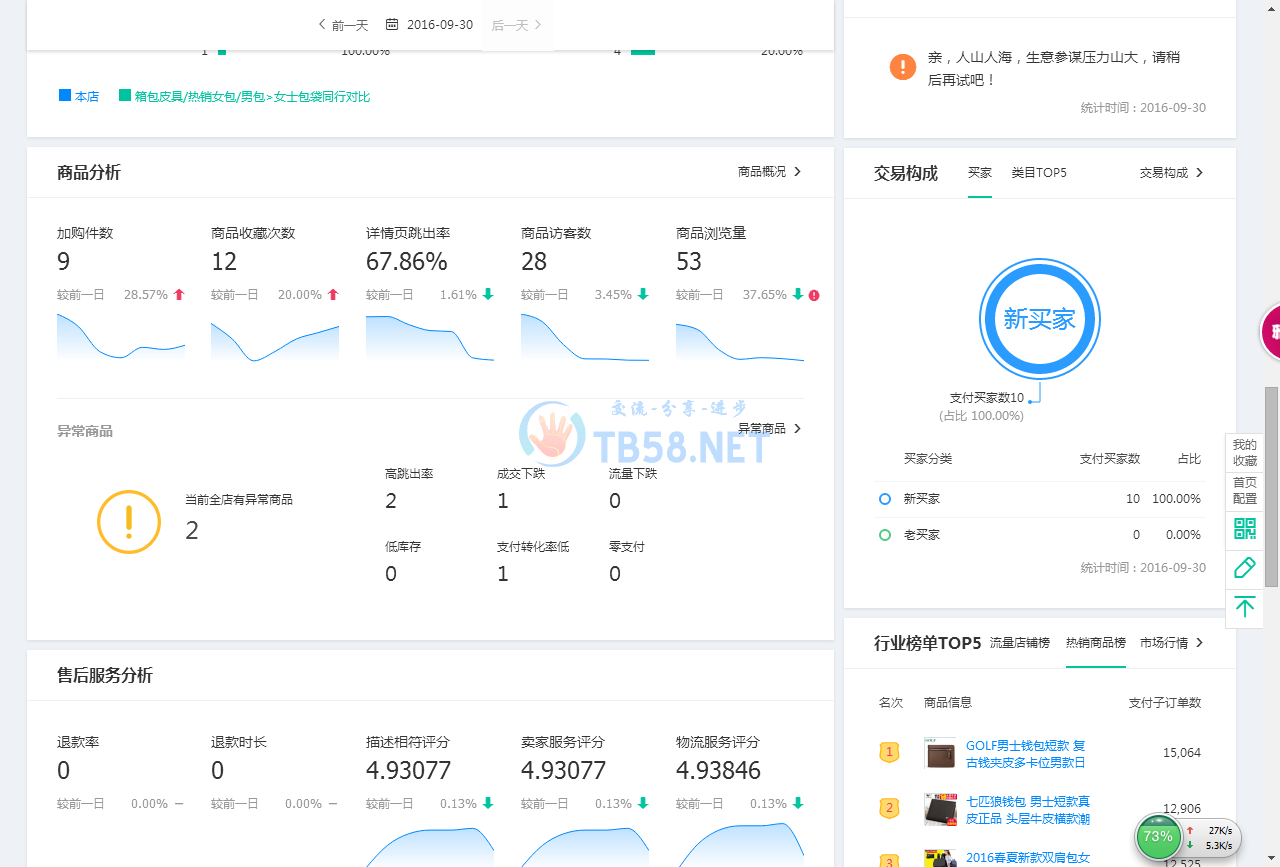
Task: Go to previous day with 前一天
Action: tap(343, 25)
